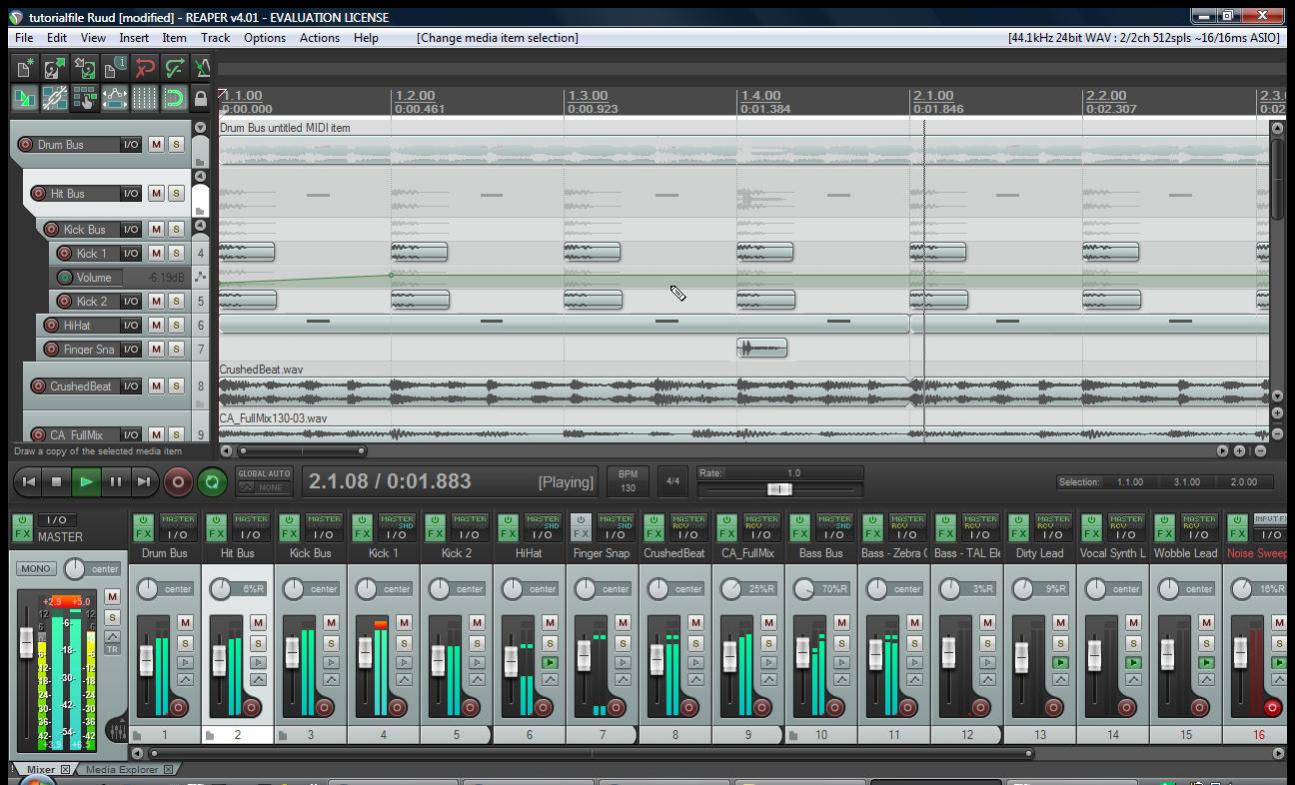Click the red Undo arrow icon
The width and height of the screenshot is (1295, 785).
point(146,69)
